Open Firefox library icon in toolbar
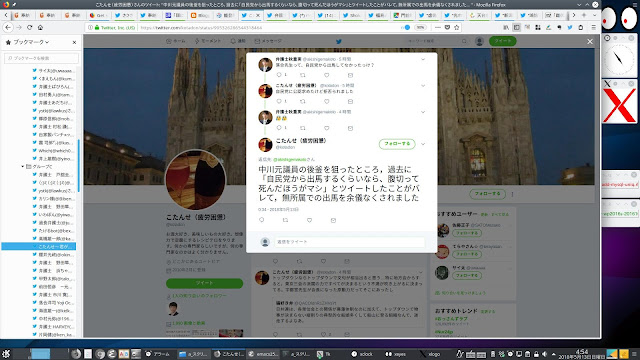640x360 pixels. click(506, 27)
